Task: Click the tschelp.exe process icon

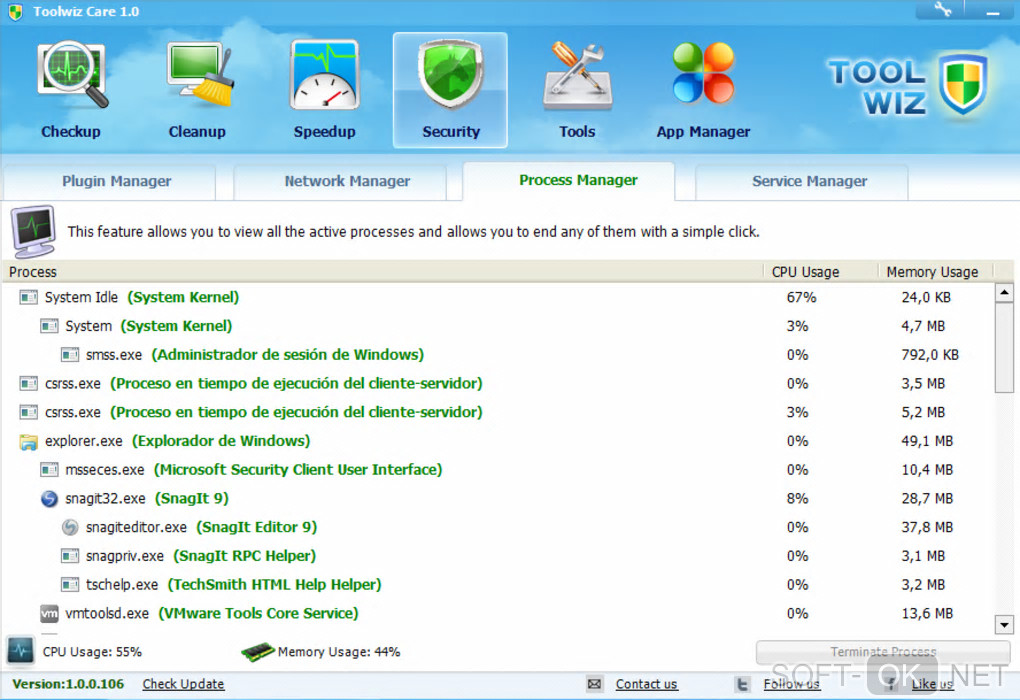Action: coord(70,584)
